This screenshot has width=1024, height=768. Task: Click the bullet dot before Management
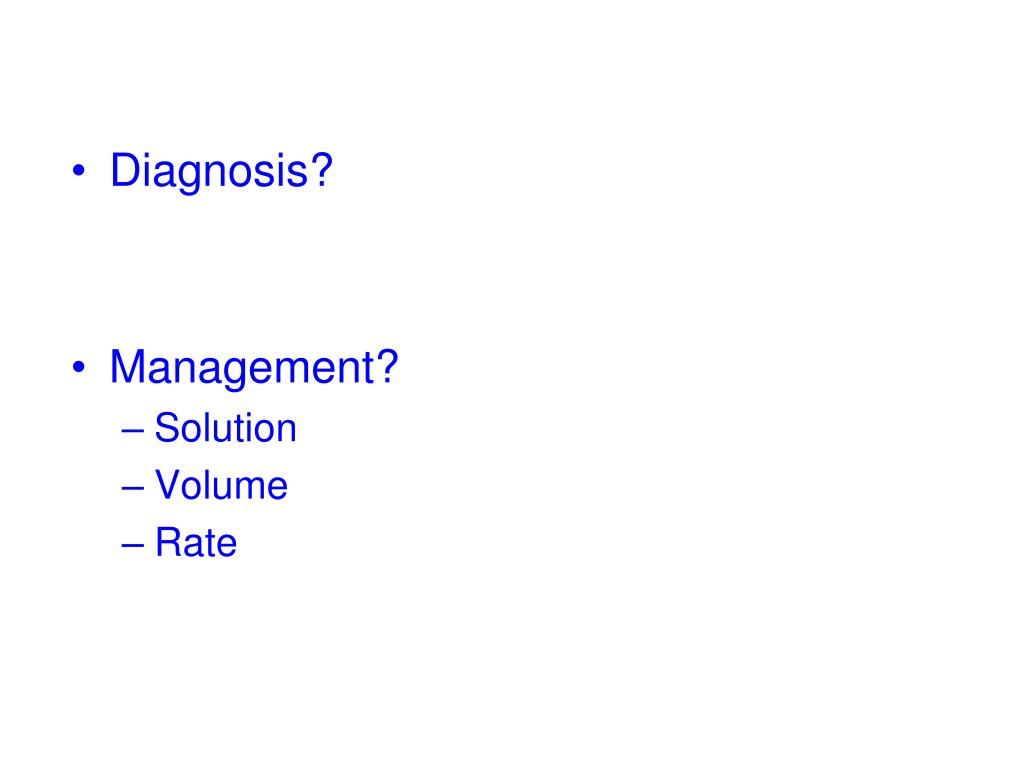(79, 367)
